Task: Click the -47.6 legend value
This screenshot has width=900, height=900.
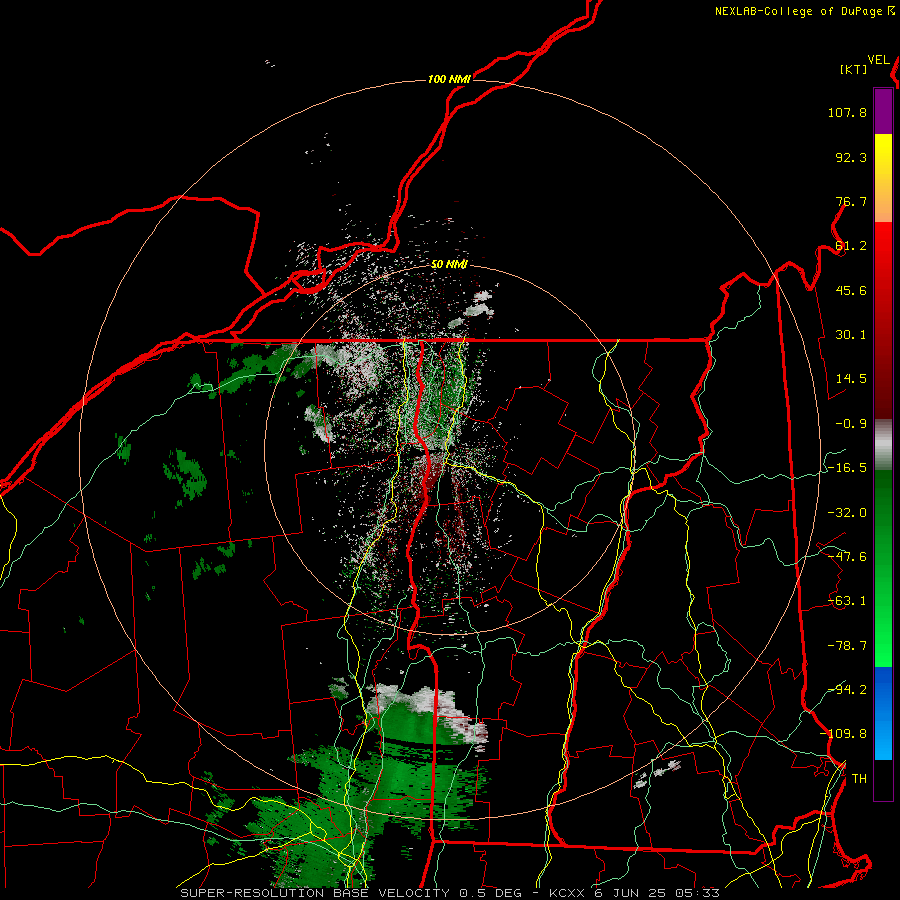Action: (x=847, y=557)
